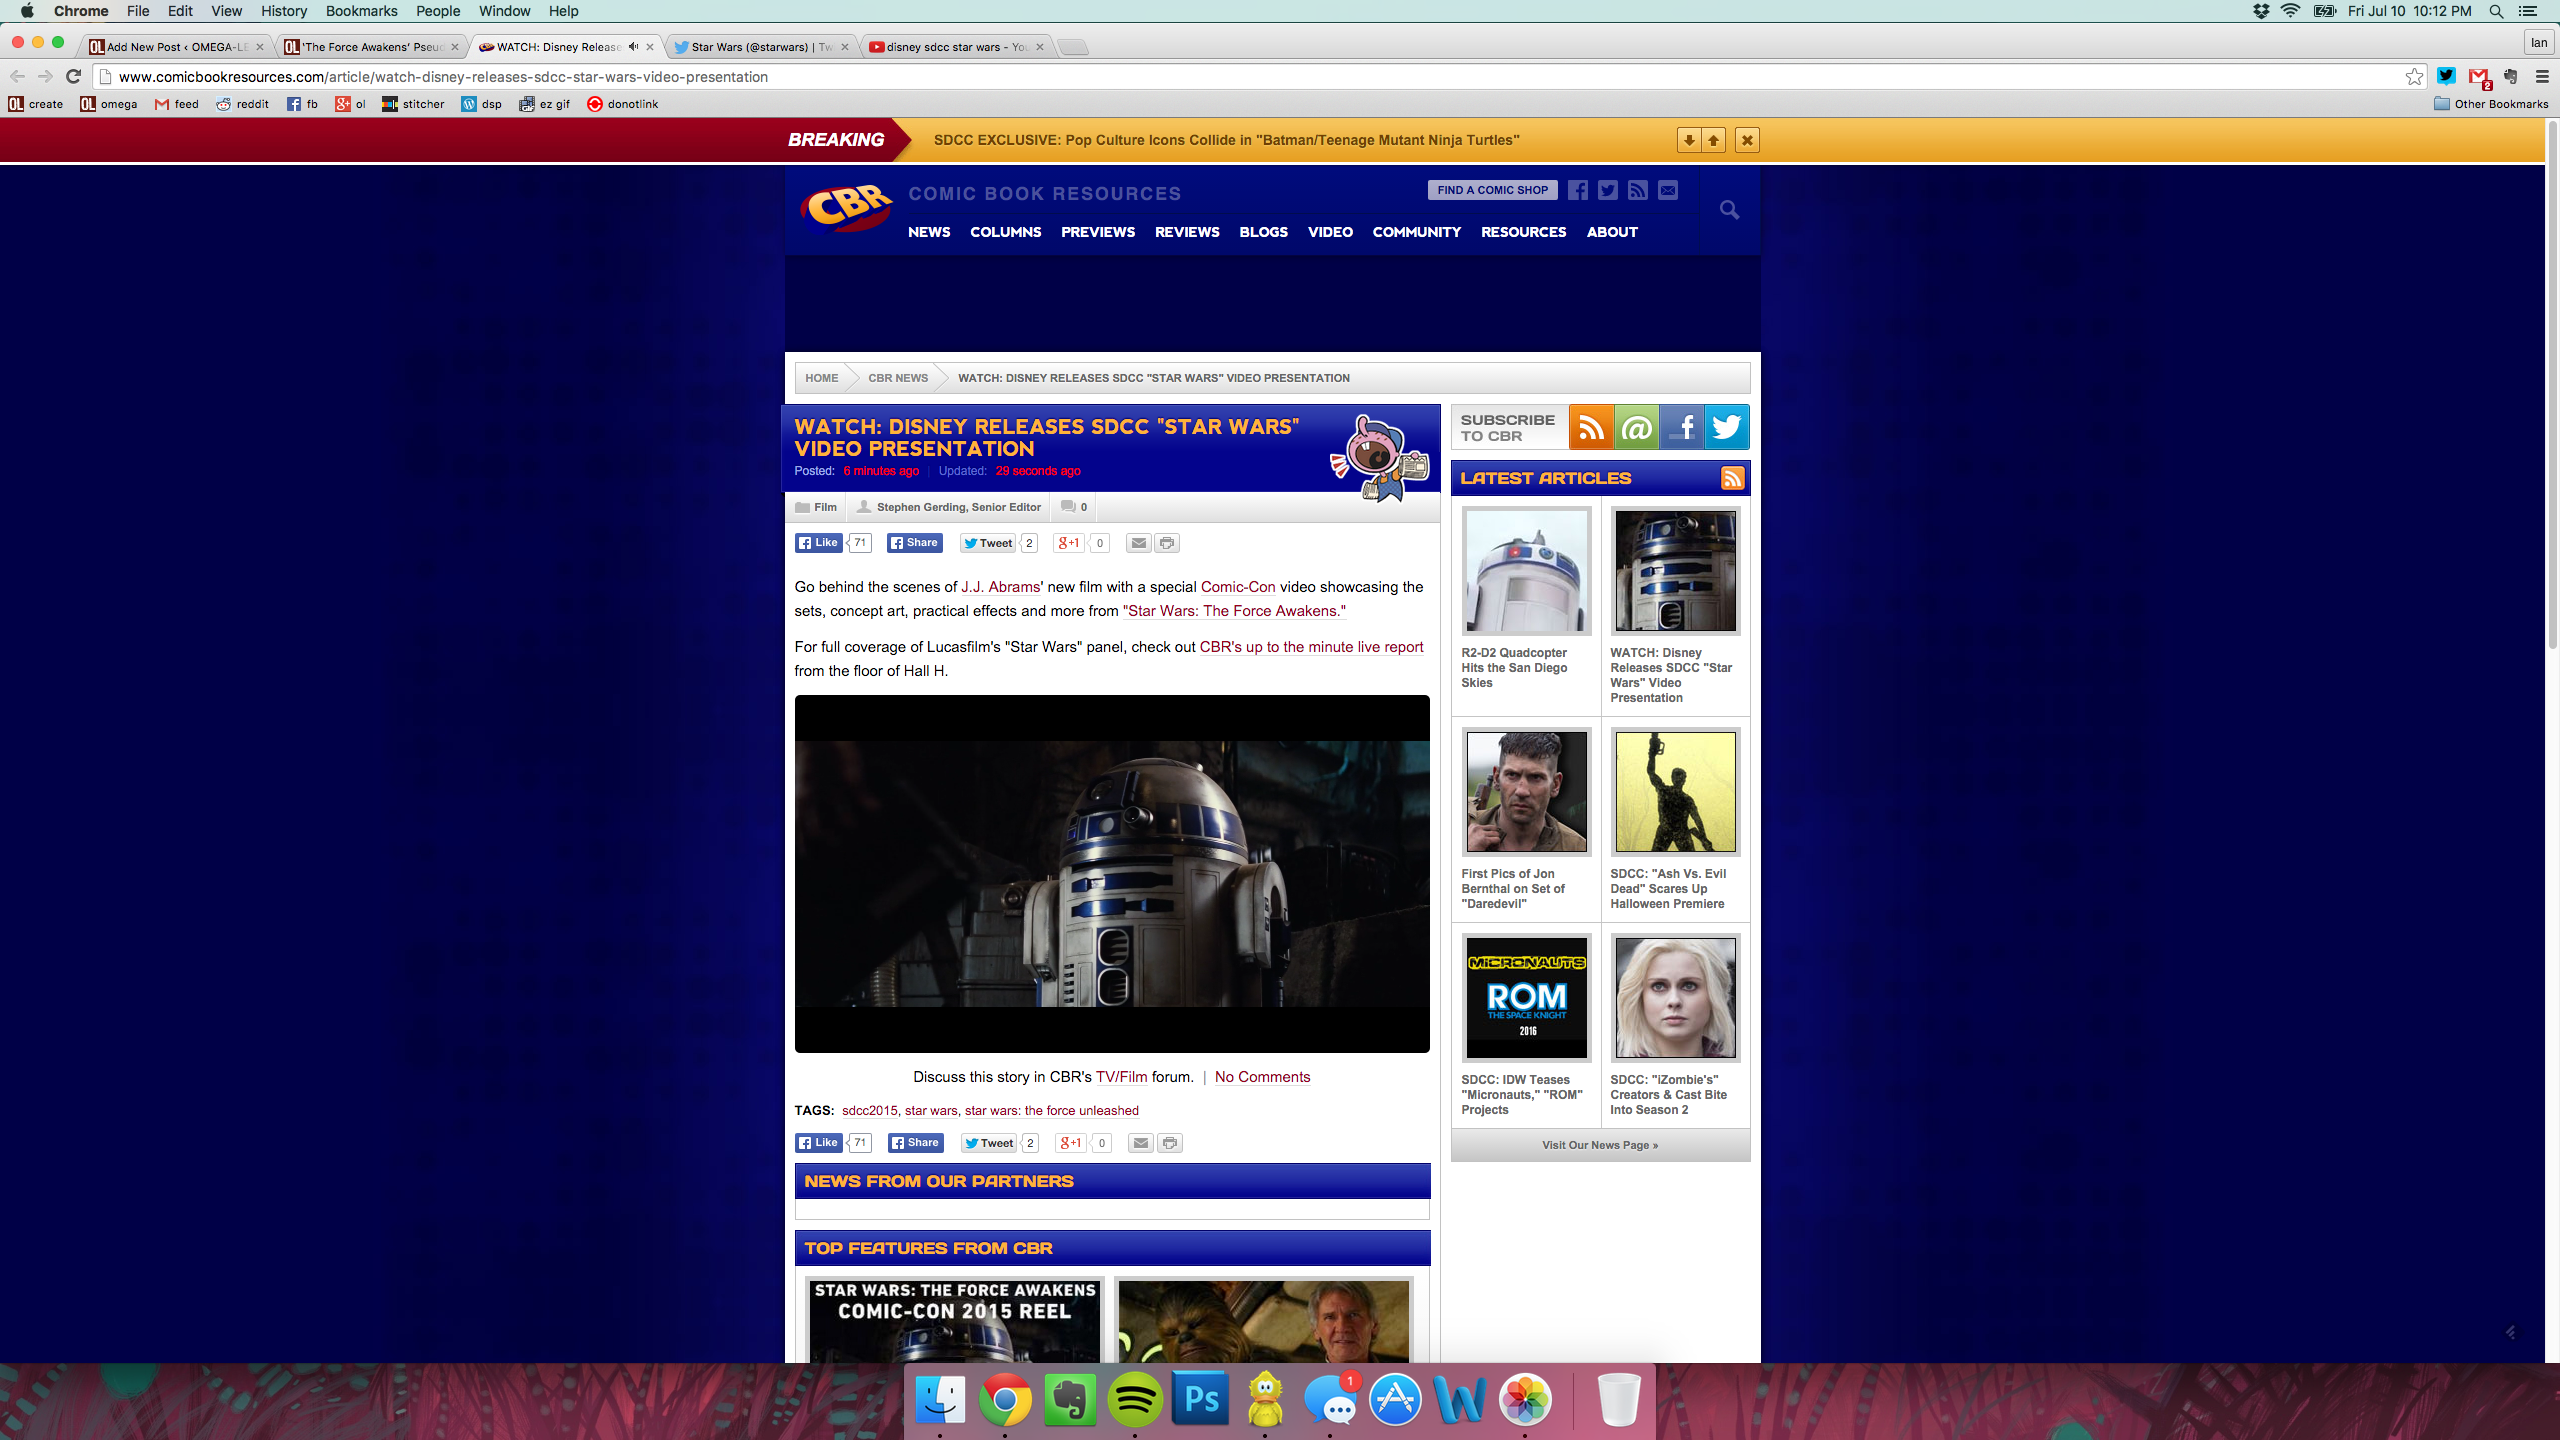Image resolution: width=2560 pixels, height=1440 pixels.
Task: Switch to Star Wars Twitter tab
Action: click(x=761, y=47)
